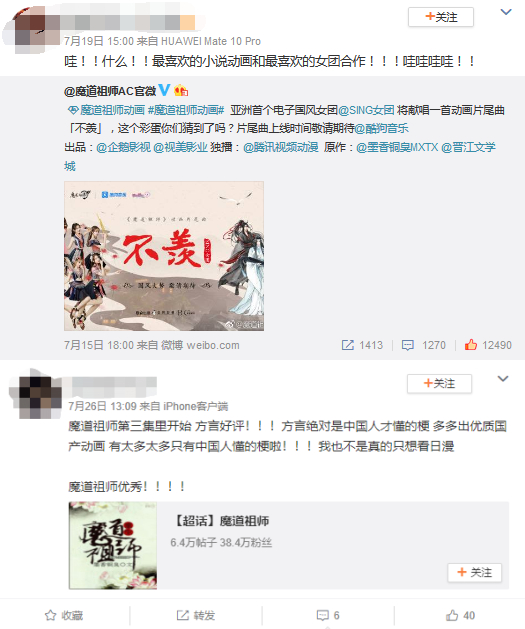Open the @SING女团 mention link
Screen dimensions: 525x629
point(366,110)
